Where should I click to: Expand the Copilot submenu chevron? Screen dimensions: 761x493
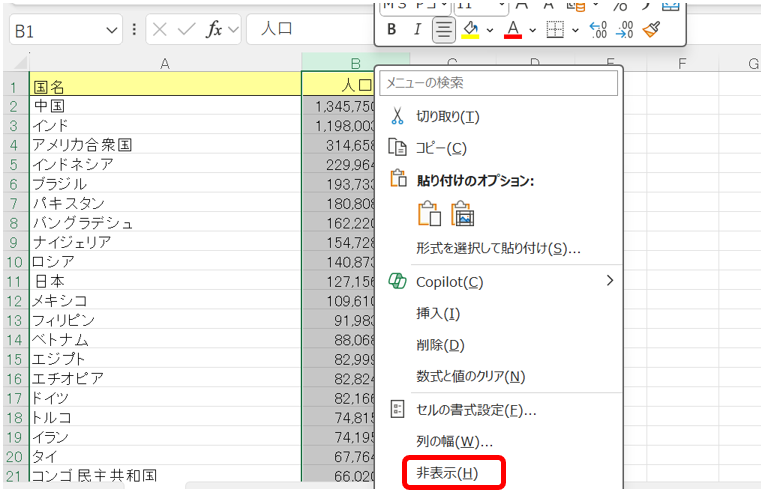coord(610,280)
